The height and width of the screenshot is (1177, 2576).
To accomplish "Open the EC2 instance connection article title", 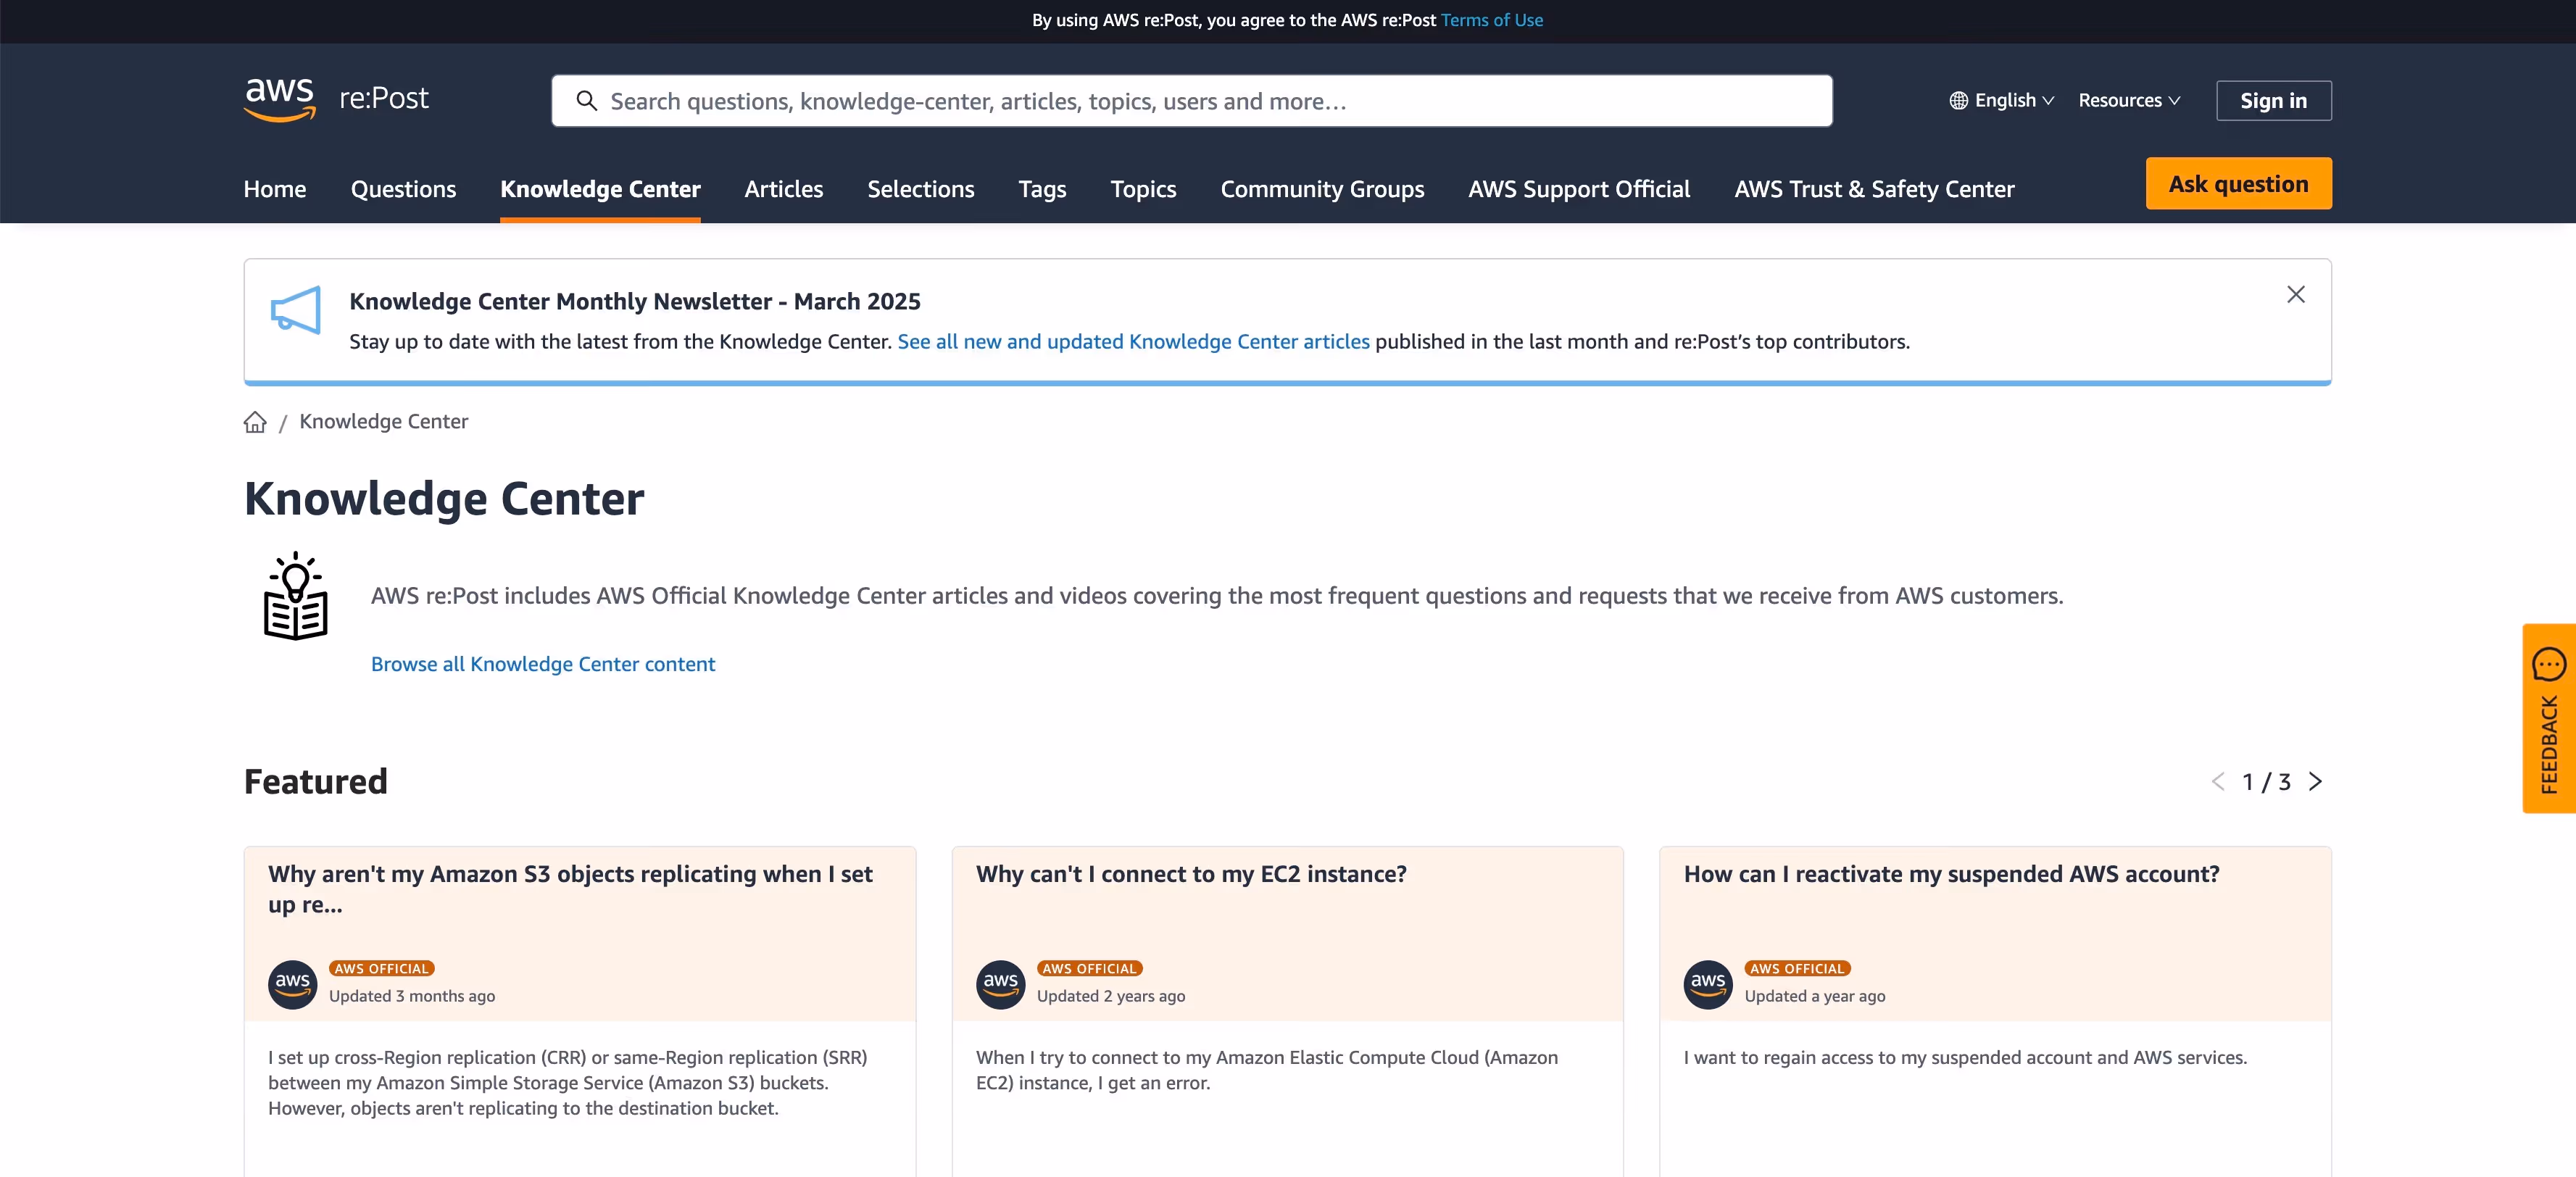I will point(1191,873).
